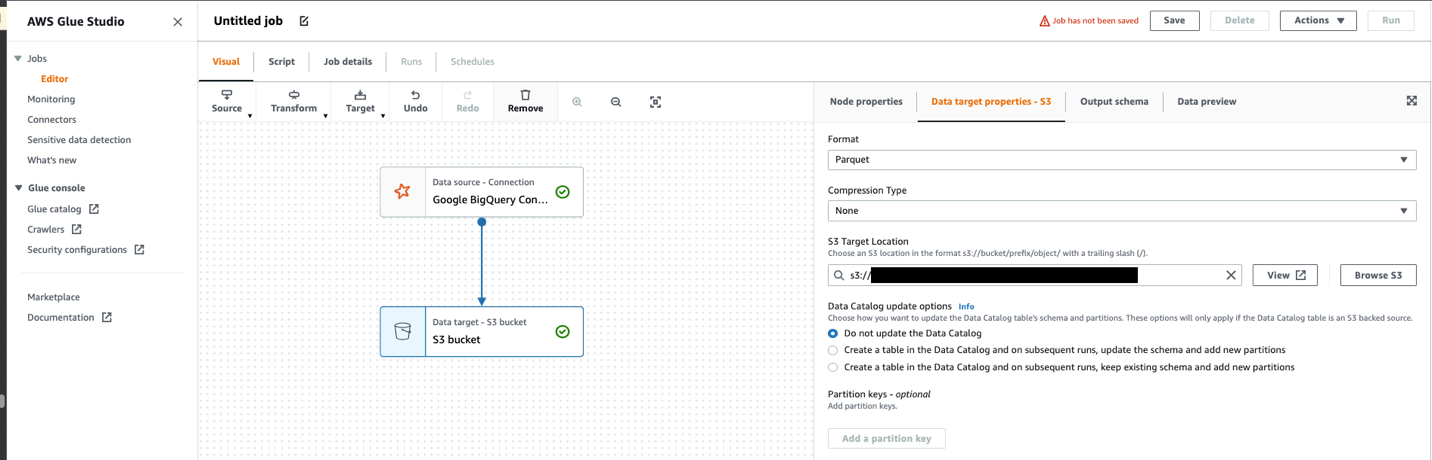Viewport: 1432px width, 460px height.
Task: Click the search icon in S3 location field
Action: (x=839, y=275)
